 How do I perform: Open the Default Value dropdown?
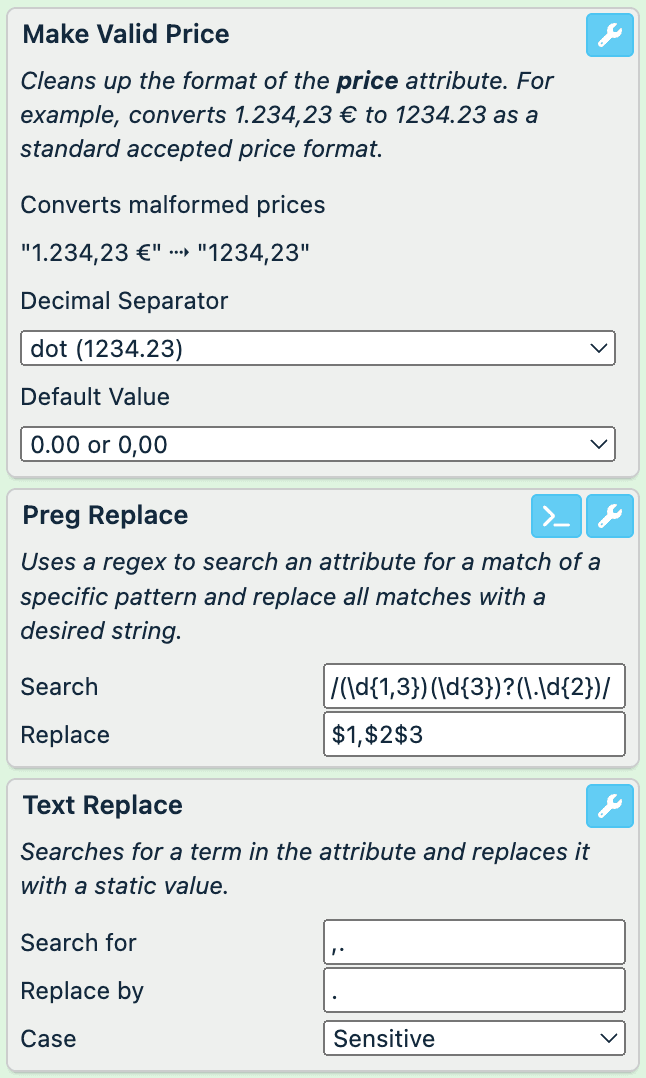pos(317,444)
